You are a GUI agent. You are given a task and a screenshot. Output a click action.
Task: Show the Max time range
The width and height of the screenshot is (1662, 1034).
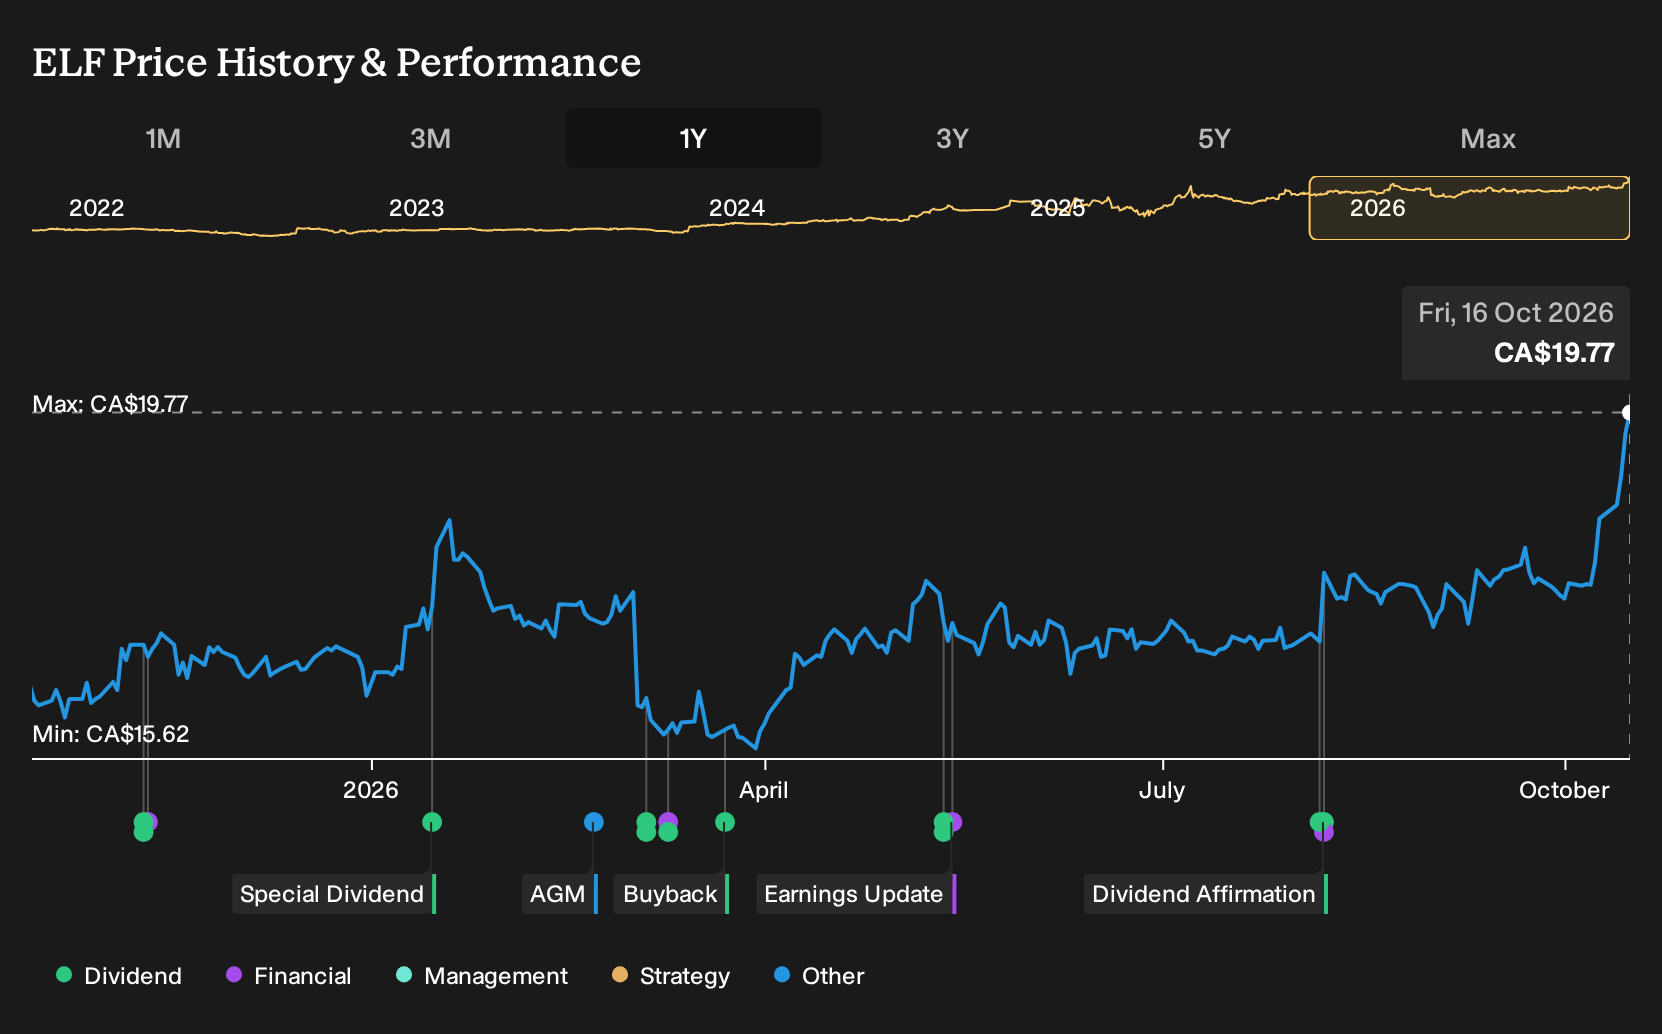pos(1488,138)
